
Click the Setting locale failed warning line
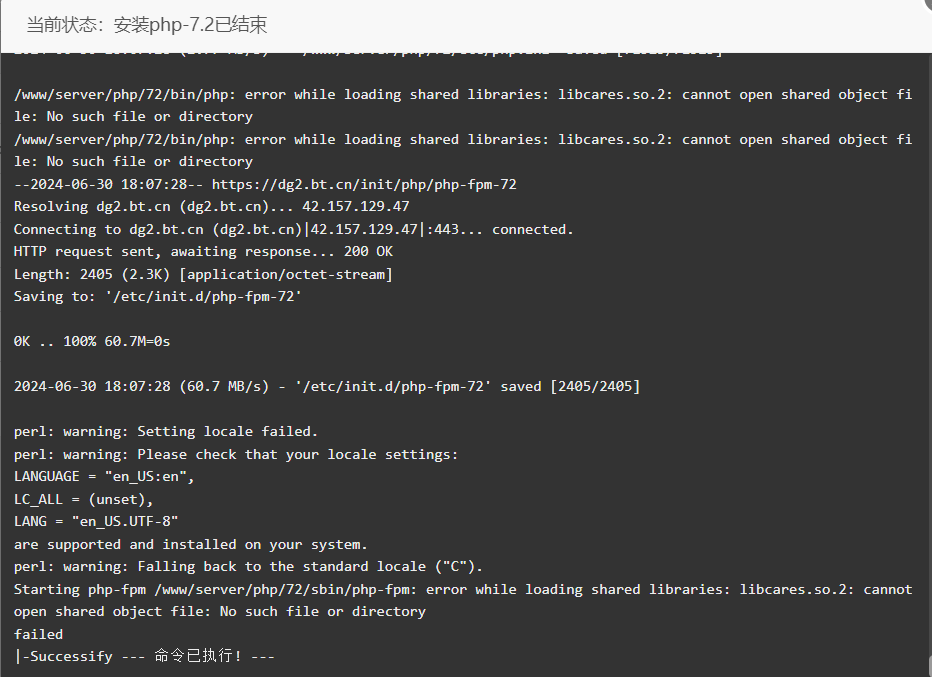[166, 432]
